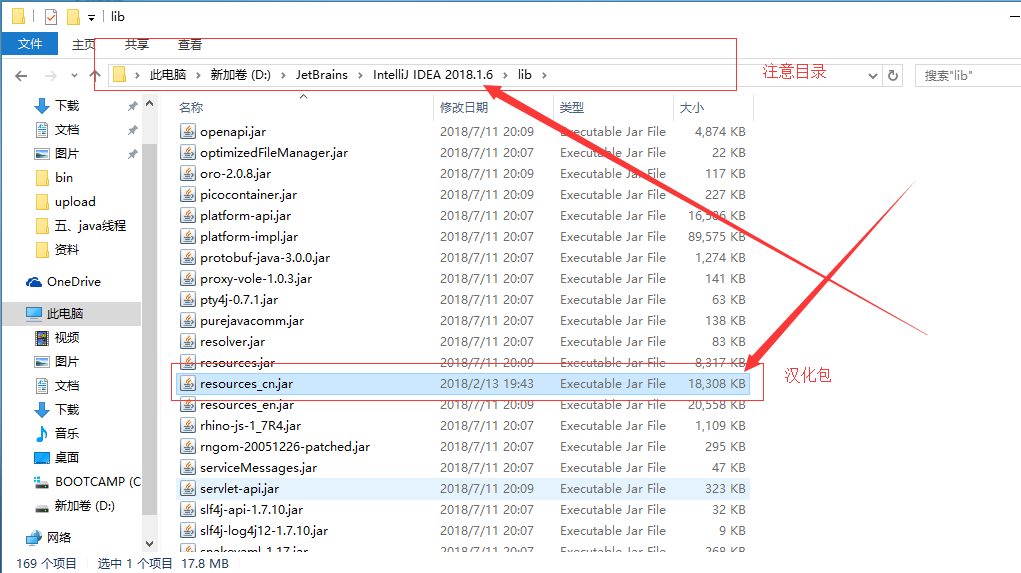The image size is (1021, 573).
Task: Click IntelliJ IDEA 2018.1.6 breadcrumb segment
Action: pos(433,75)
